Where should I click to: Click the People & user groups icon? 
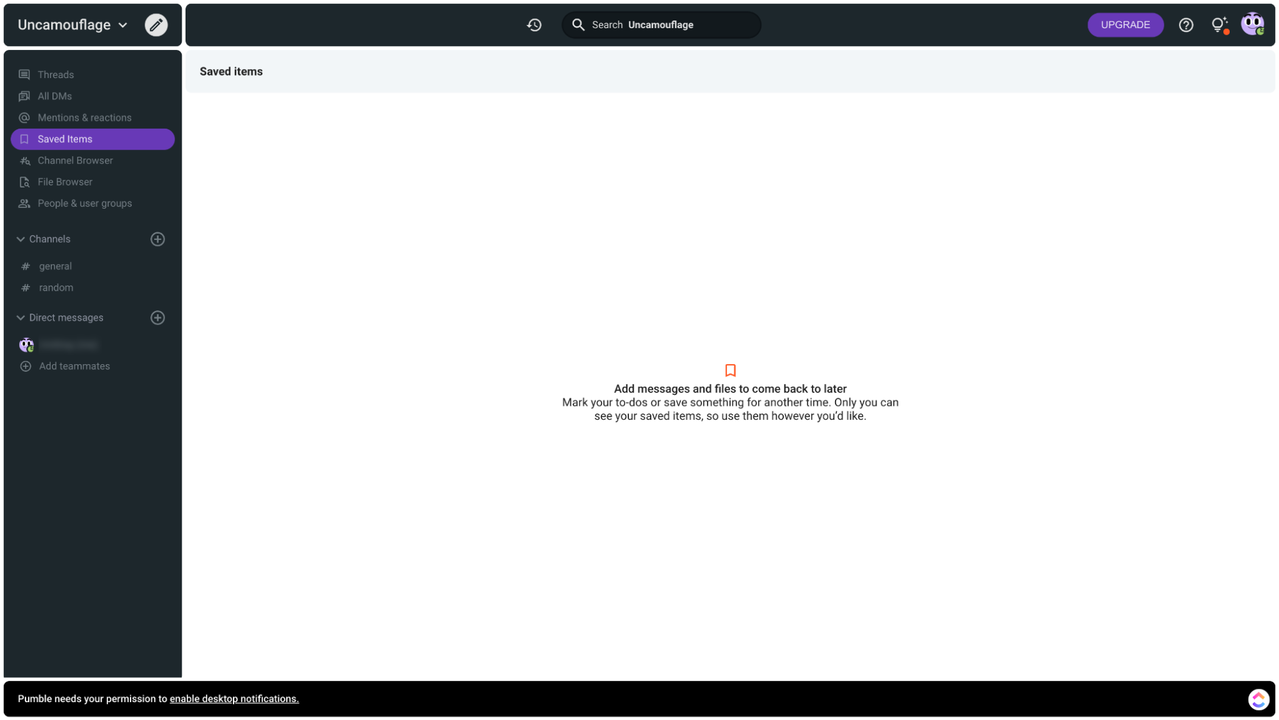coord(25,204)
